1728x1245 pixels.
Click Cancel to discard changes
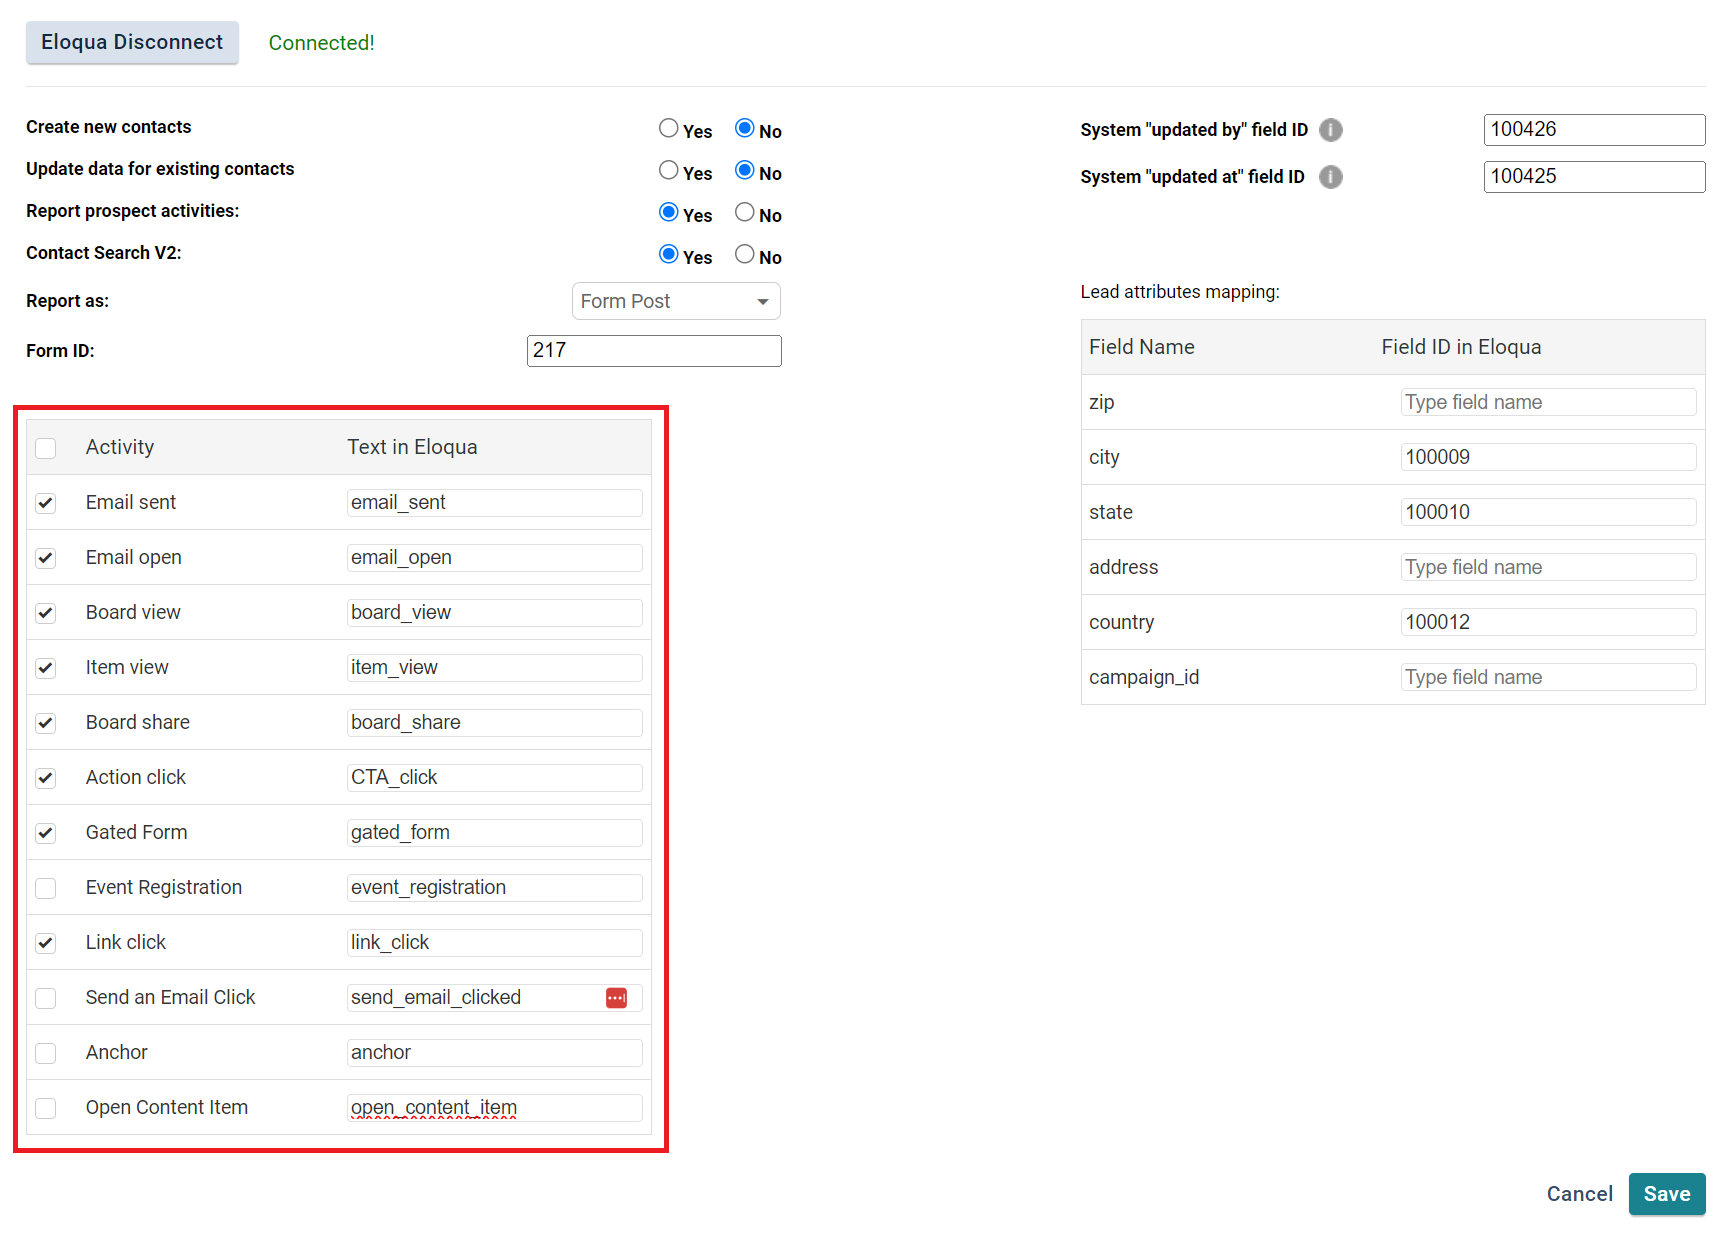(1579, 1194)
